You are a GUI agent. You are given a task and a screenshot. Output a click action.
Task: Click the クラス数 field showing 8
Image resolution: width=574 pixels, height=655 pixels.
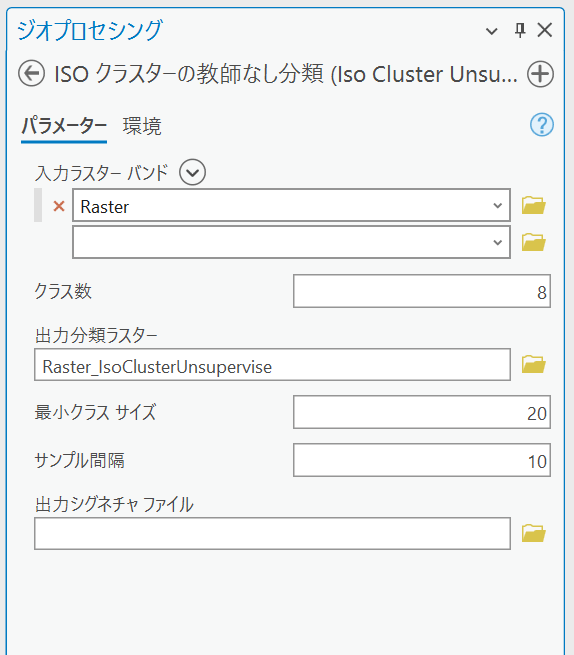422,291
